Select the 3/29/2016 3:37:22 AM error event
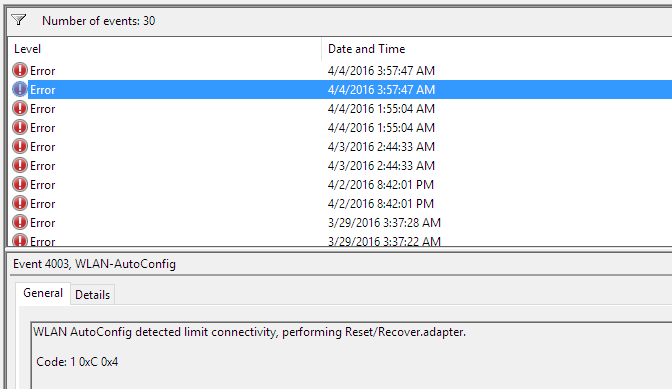 [x=340, y=241]
